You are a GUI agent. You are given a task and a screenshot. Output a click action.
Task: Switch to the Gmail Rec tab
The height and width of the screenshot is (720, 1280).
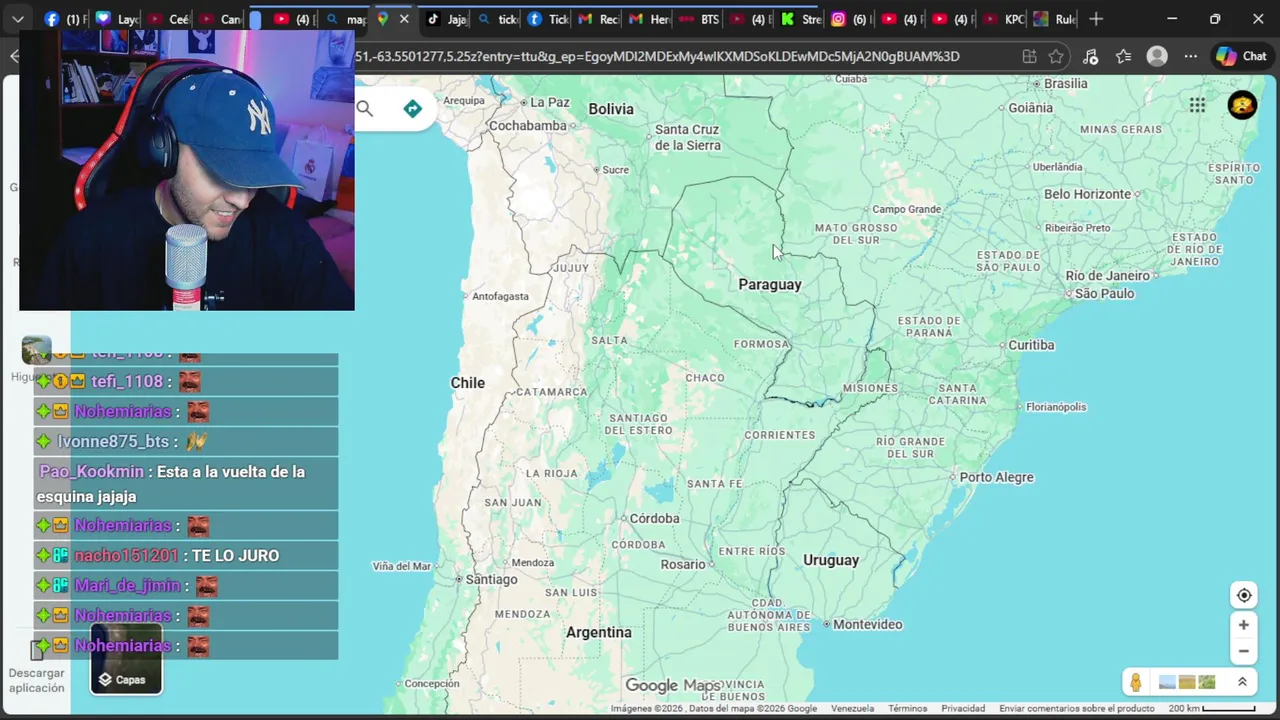(x=598, y=19)
